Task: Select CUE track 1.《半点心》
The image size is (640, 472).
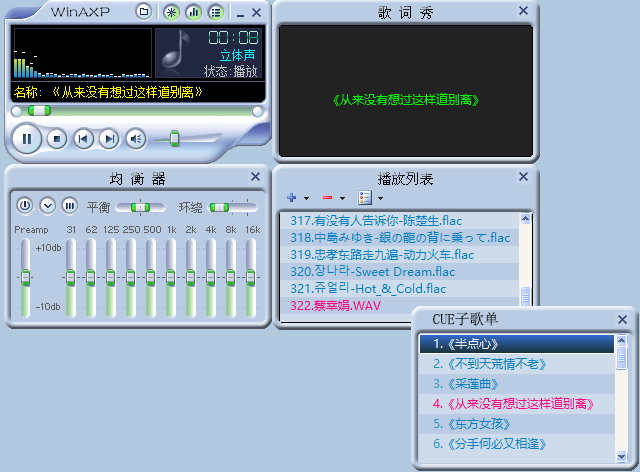Action: 517,344
